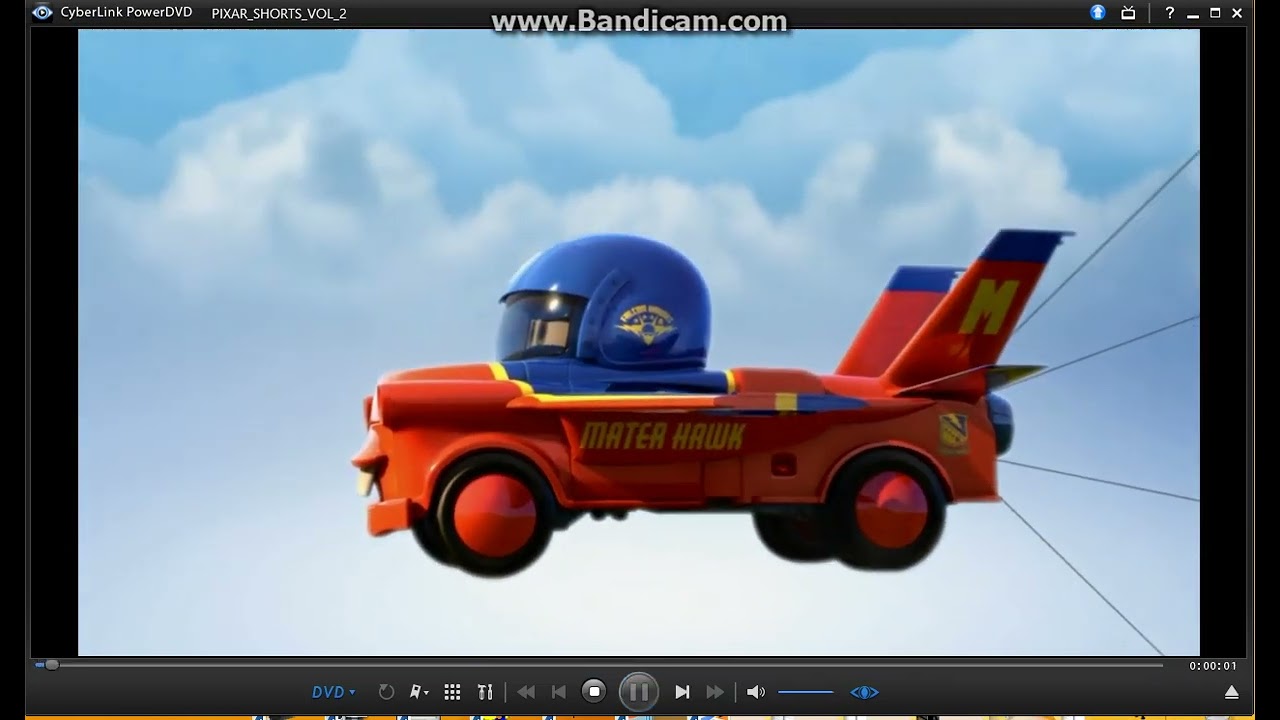Screen dimensions: 1280x720
Task: Skip to the next chapter
Action: pyautogui.click(x=682, y=692)
